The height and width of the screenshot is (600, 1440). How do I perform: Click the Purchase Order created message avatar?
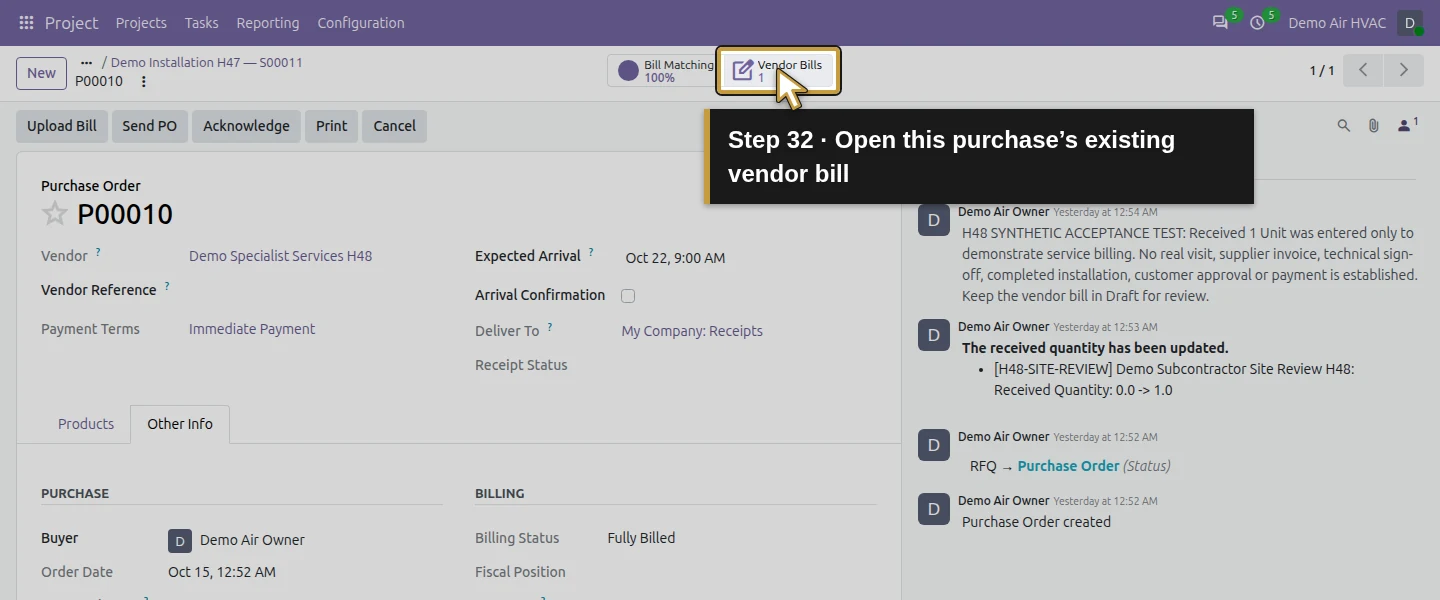tap(933, 509)
